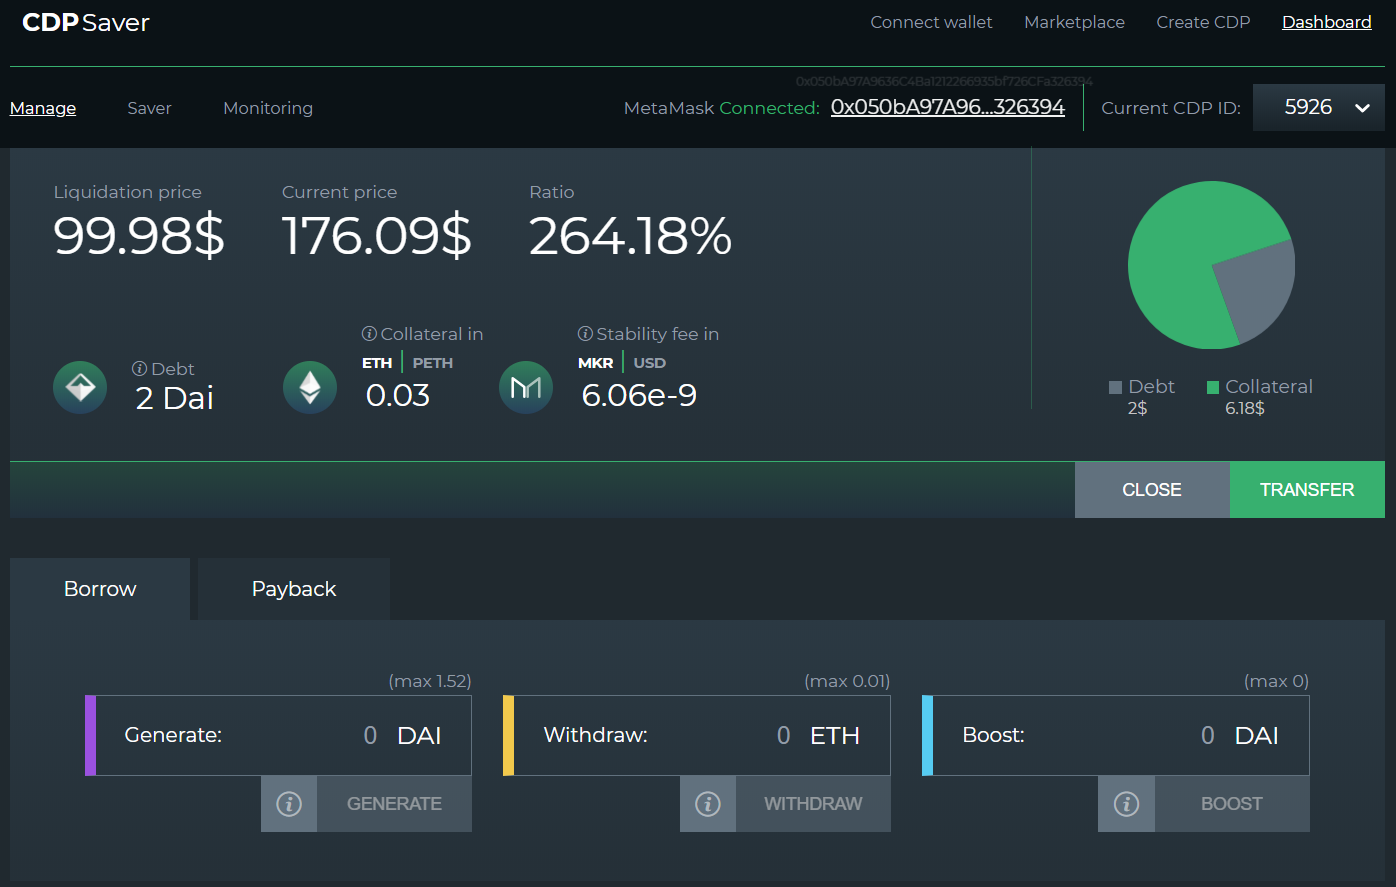Switch collateral unit to PETH

pyautogui.click(x=432, y=363)
